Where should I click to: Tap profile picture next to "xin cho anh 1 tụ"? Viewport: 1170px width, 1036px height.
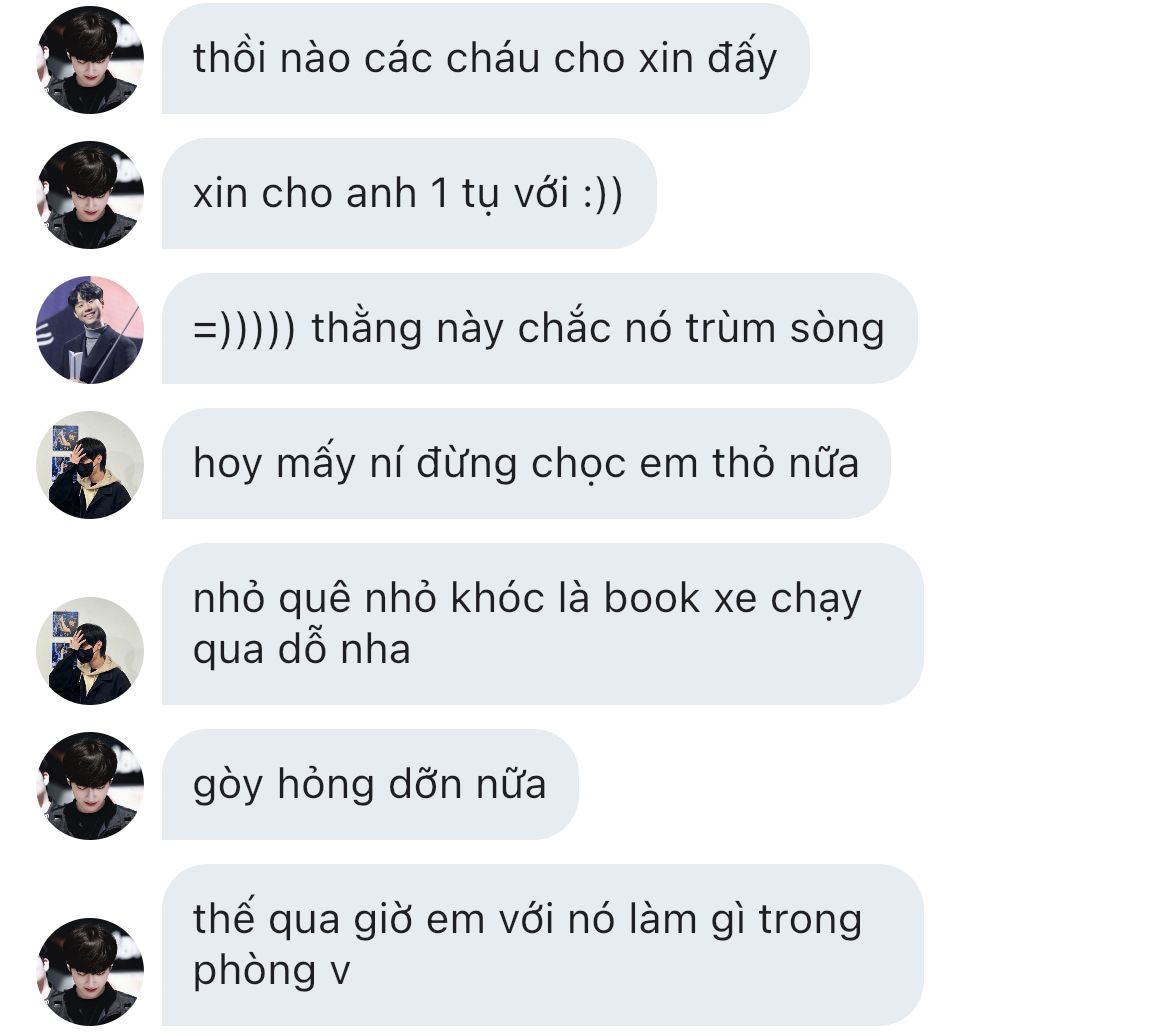[90, 195]
